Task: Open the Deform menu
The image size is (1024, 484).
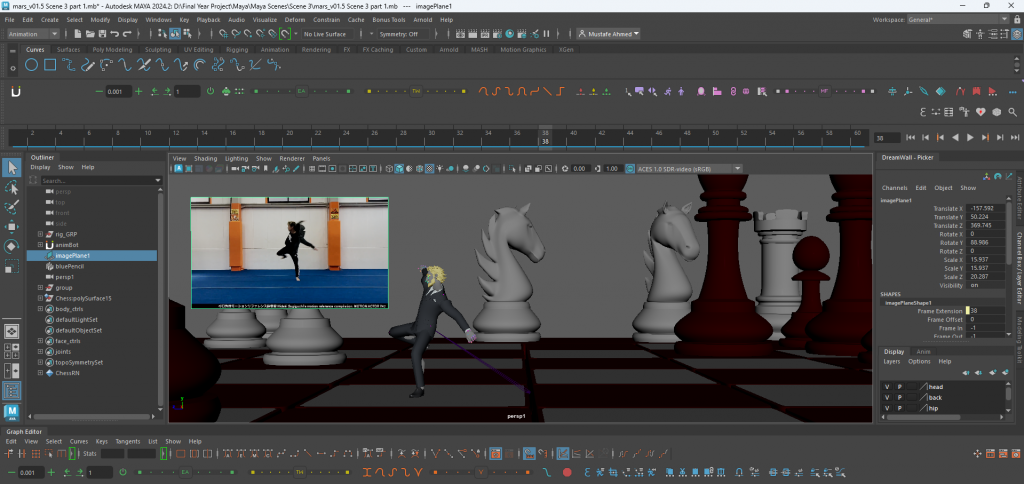Action: 295,19
